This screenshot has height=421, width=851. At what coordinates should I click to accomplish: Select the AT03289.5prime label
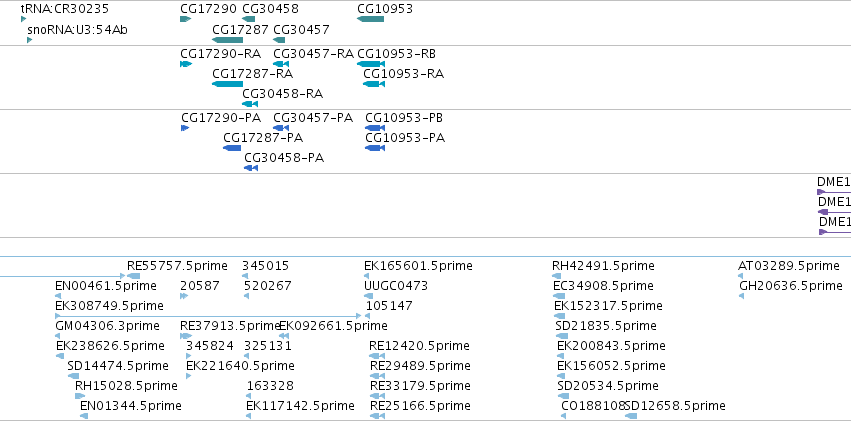789,266
